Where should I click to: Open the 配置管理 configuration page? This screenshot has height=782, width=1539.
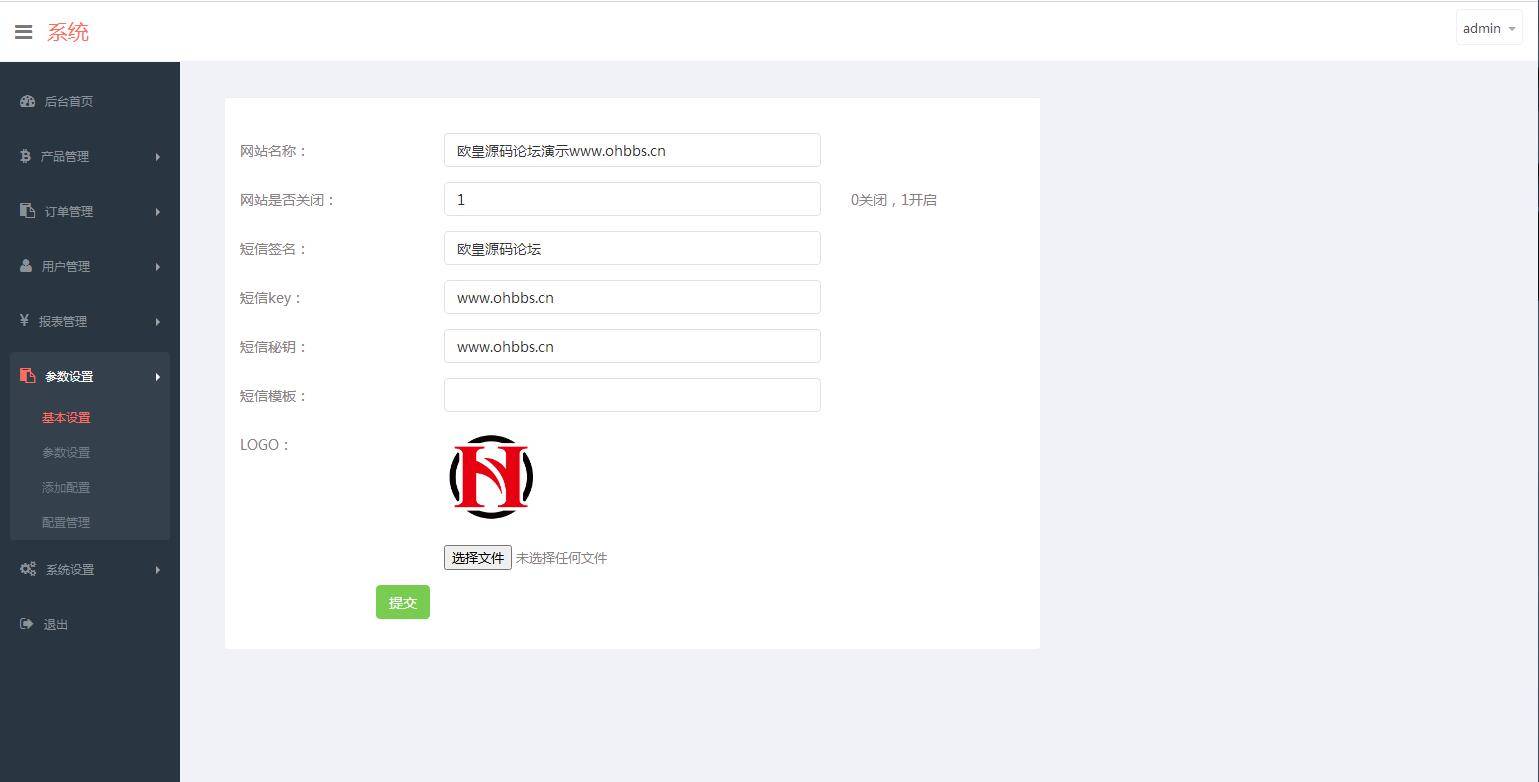(65, 522)
